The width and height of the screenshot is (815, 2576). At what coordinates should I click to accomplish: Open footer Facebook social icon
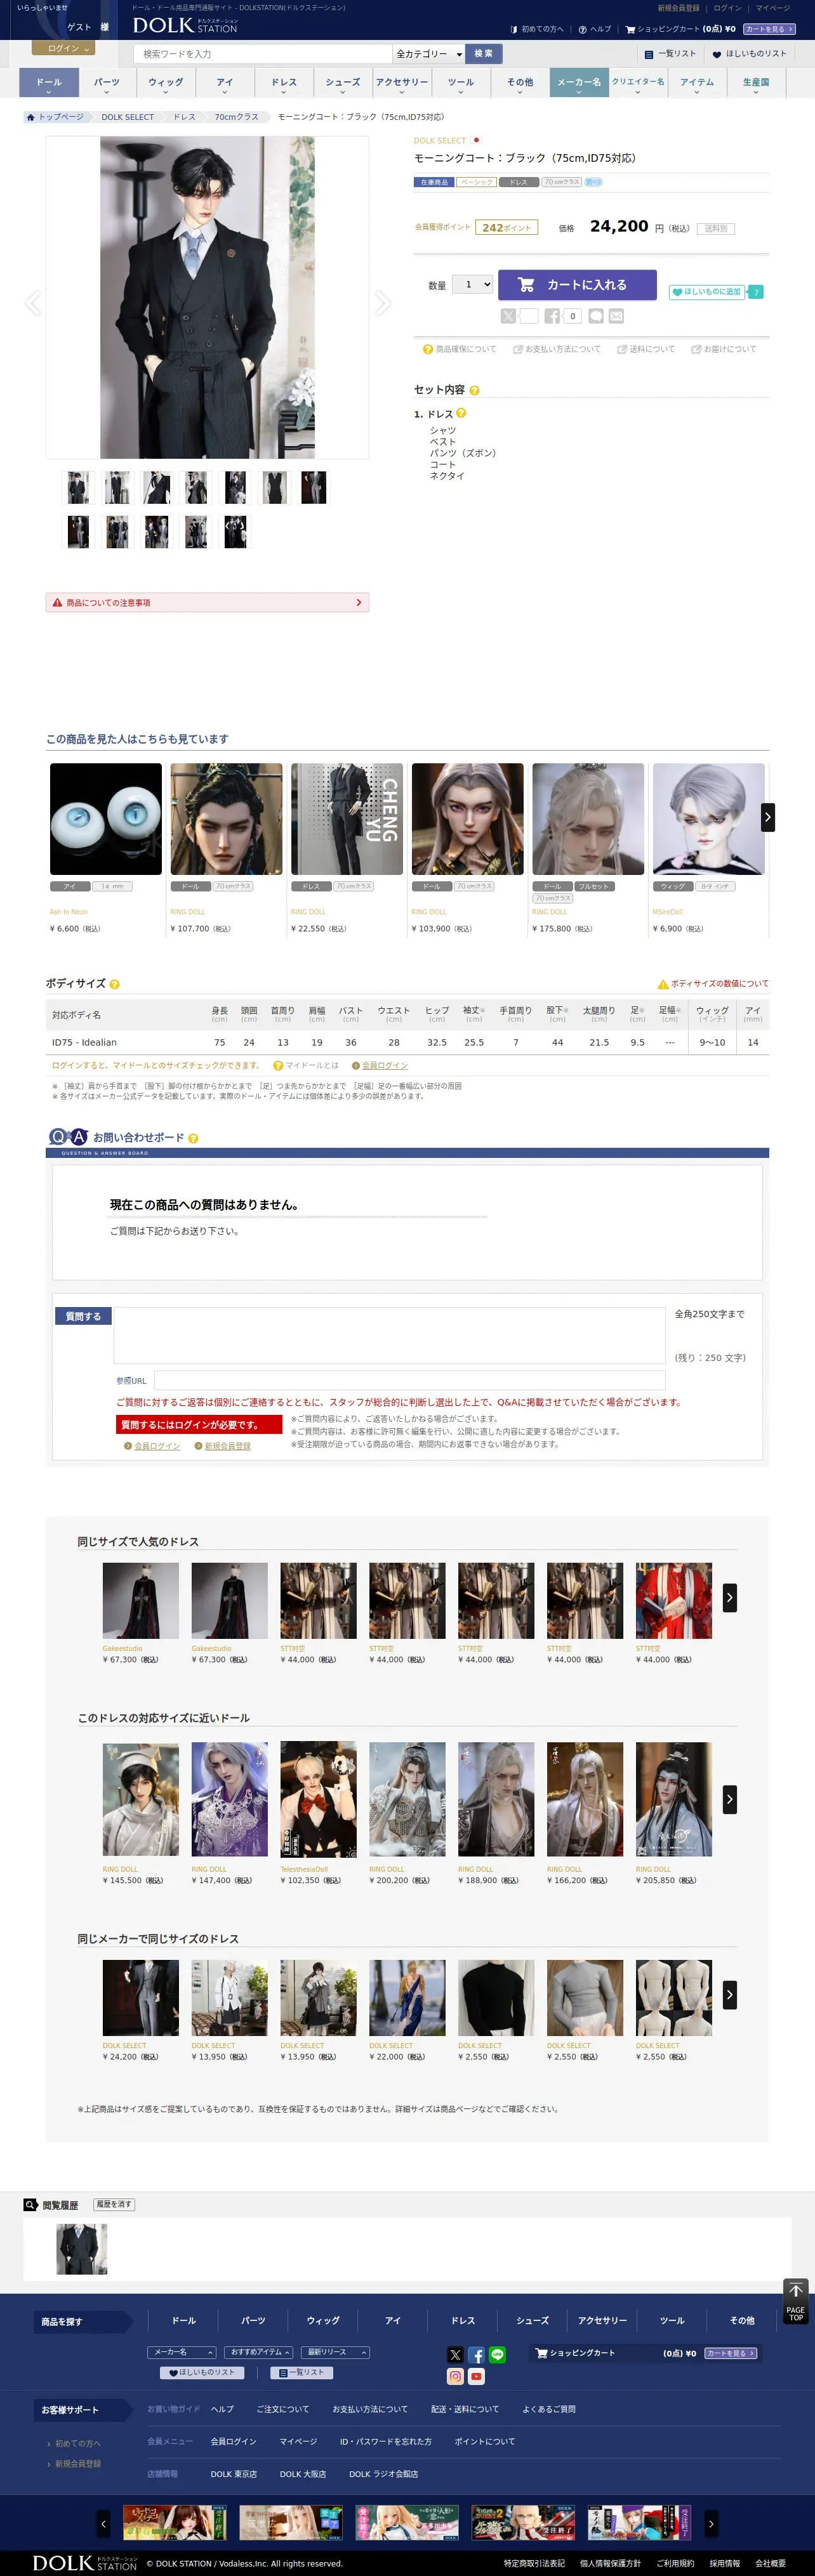[x=476, y=2354]
